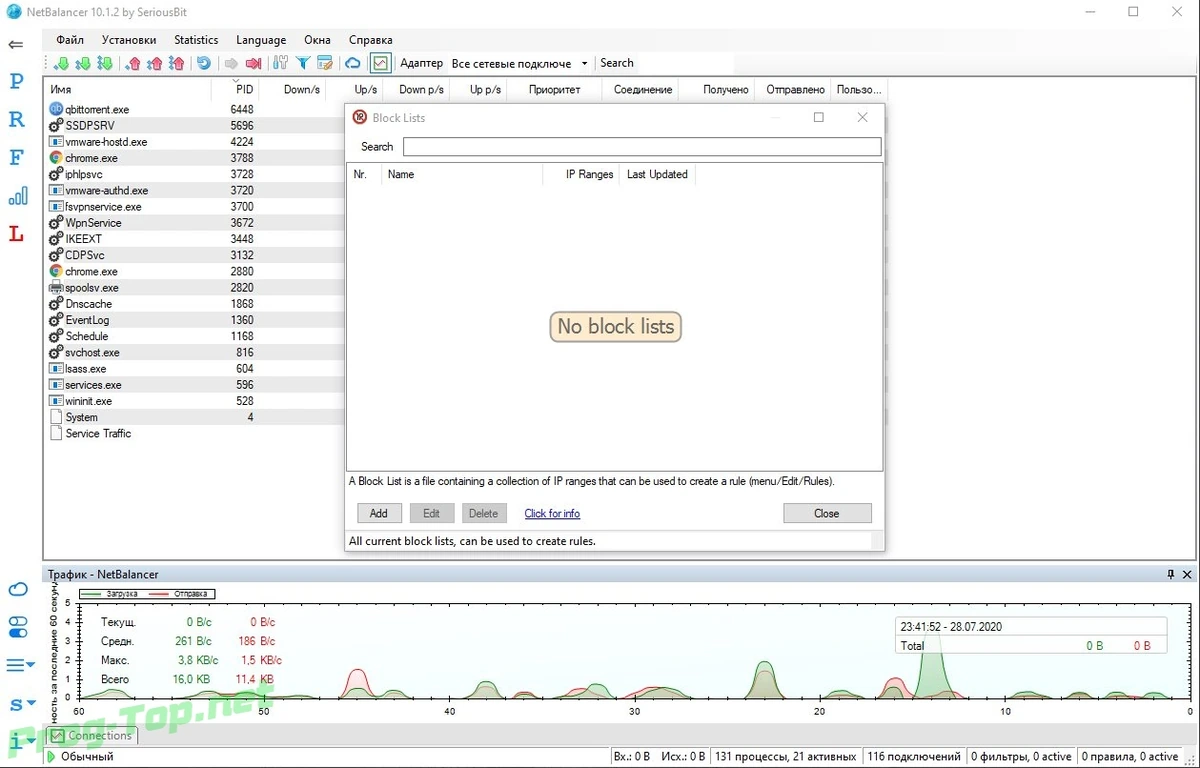Open the Language menu

(261, 40)
